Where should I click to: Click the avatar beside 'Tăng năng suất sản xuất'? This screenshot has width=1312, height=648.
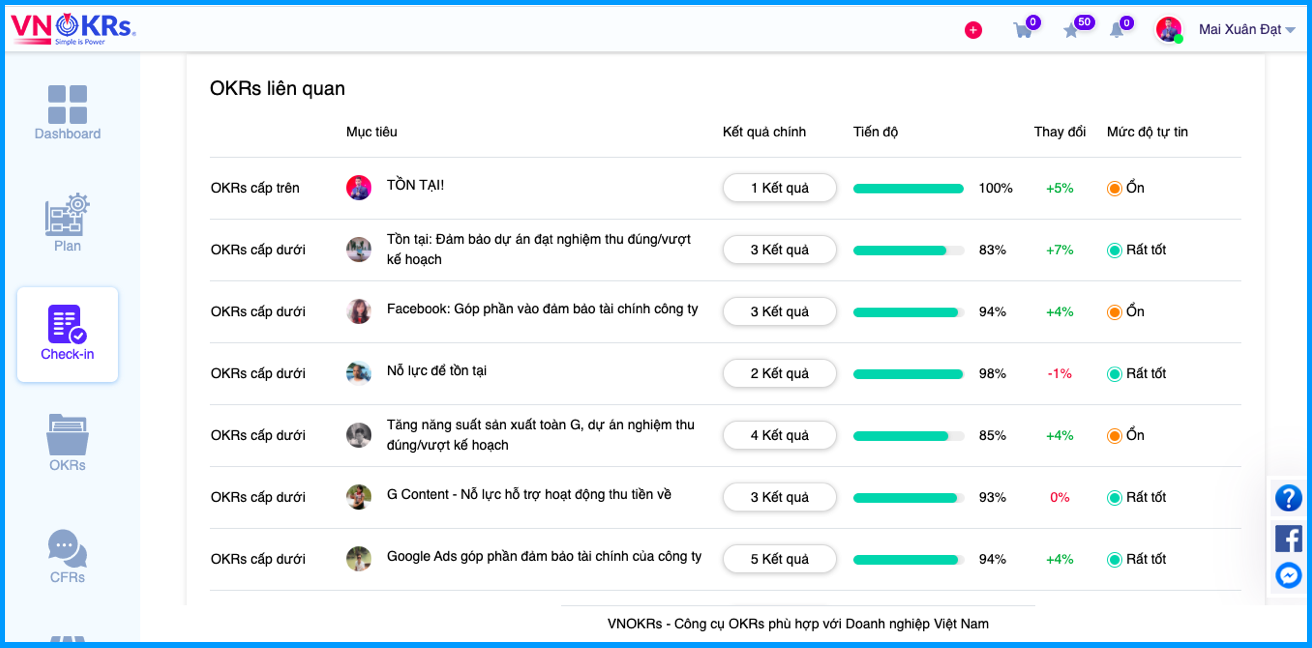point(359,436)
